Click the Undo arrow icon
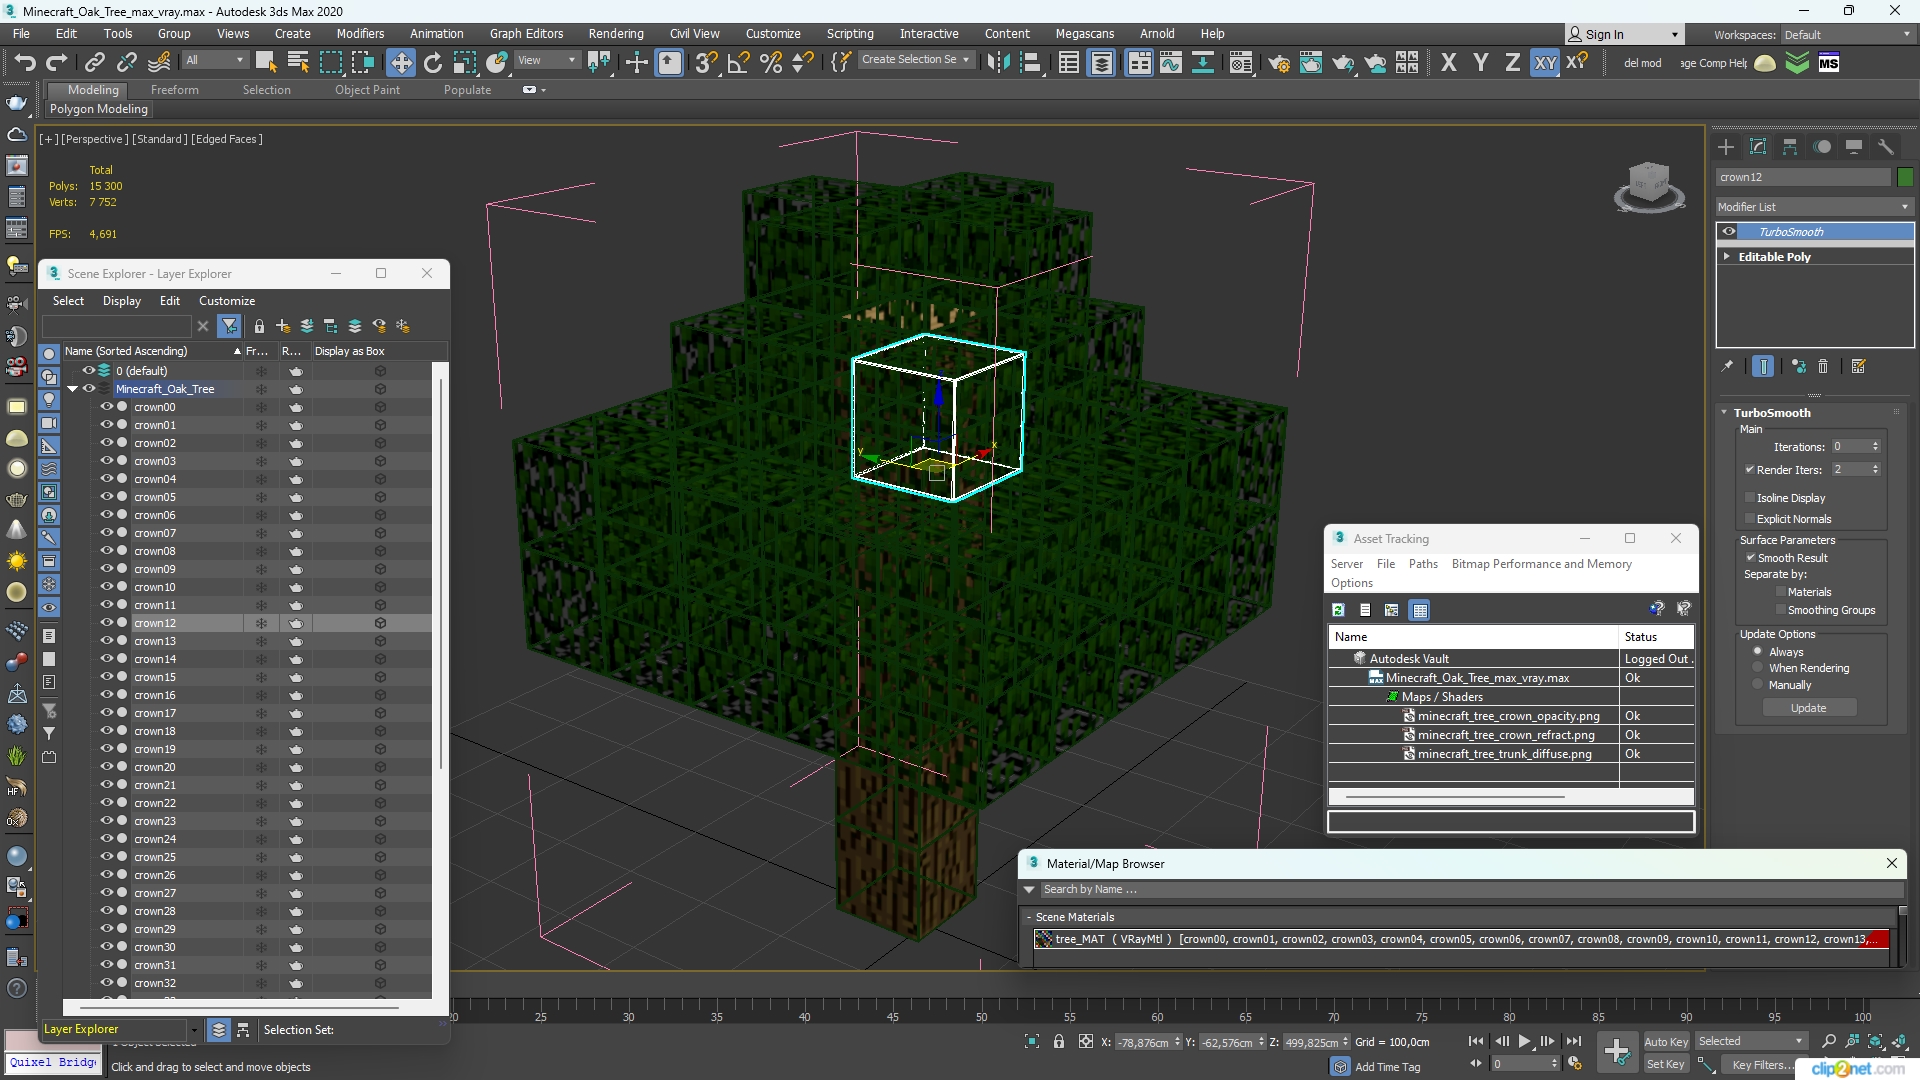1920x1080 pixels. pyautogui.click(x=24, y=62)
